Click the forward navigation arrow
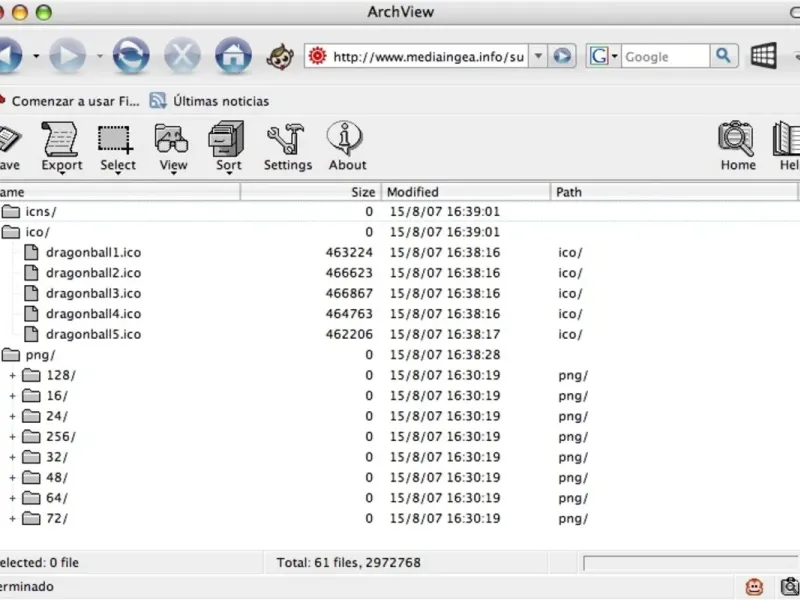 pos(67,55)
